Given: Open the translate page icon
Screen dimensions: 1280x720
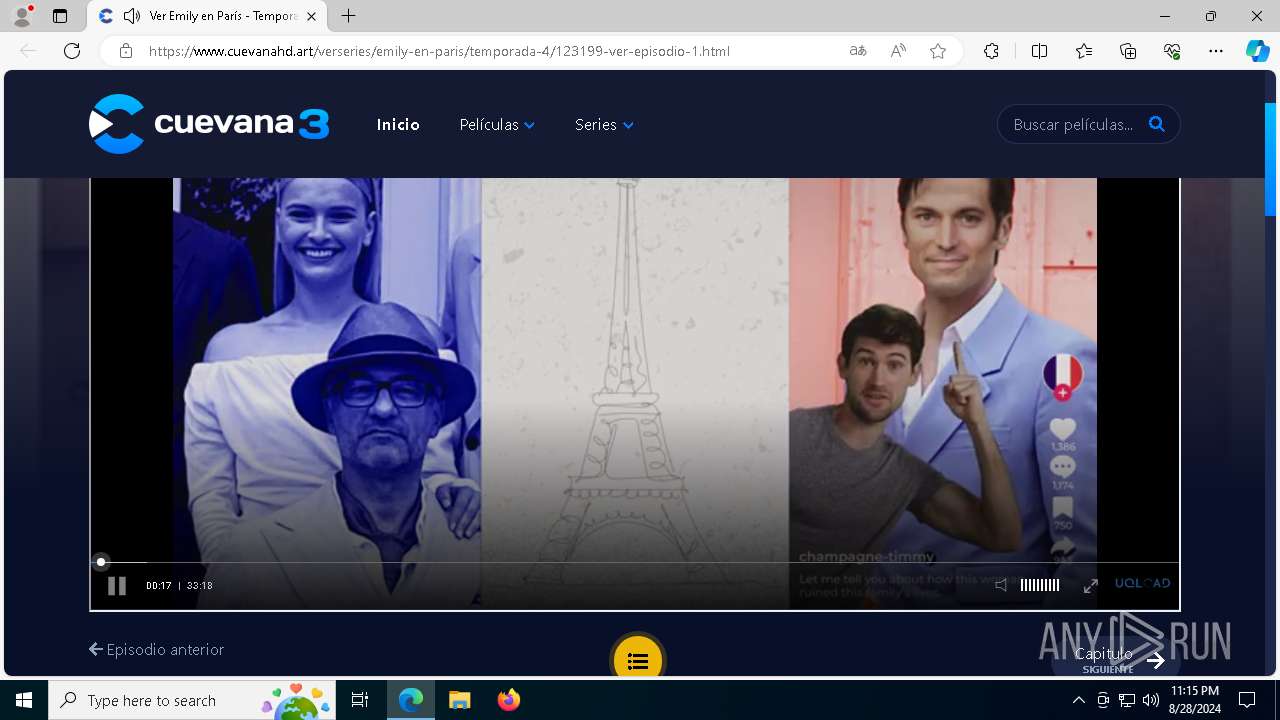Looking at the screenshot, I should pyautogui.click(x=858, y=51).
